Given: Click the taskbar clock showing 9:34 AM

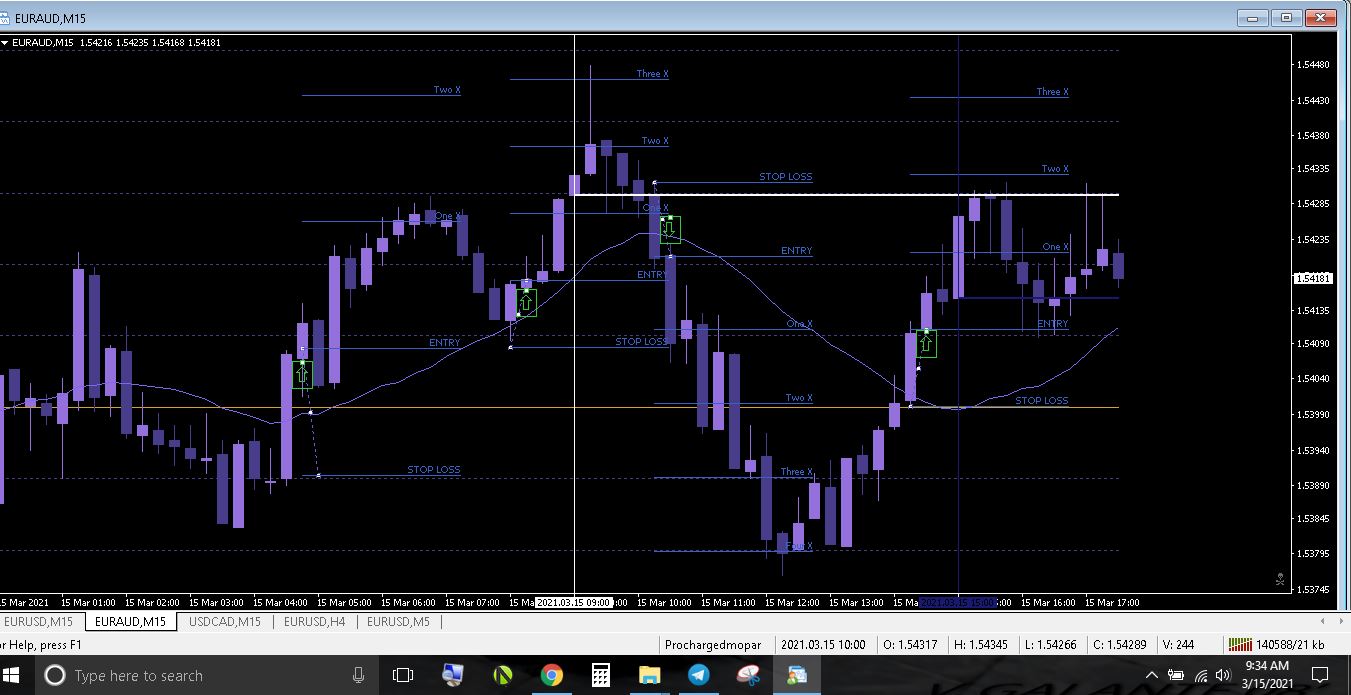Looking at the screenshot, I should pyautogui.click(x=1267, y=675).
